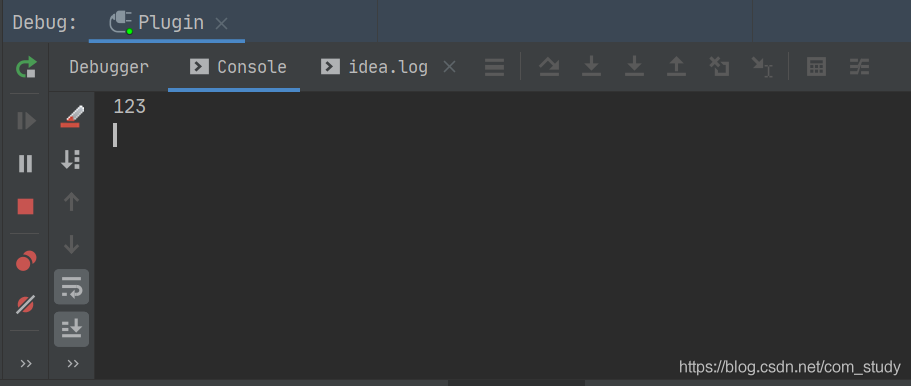Click Step Out arrow icon

(676, 67)
